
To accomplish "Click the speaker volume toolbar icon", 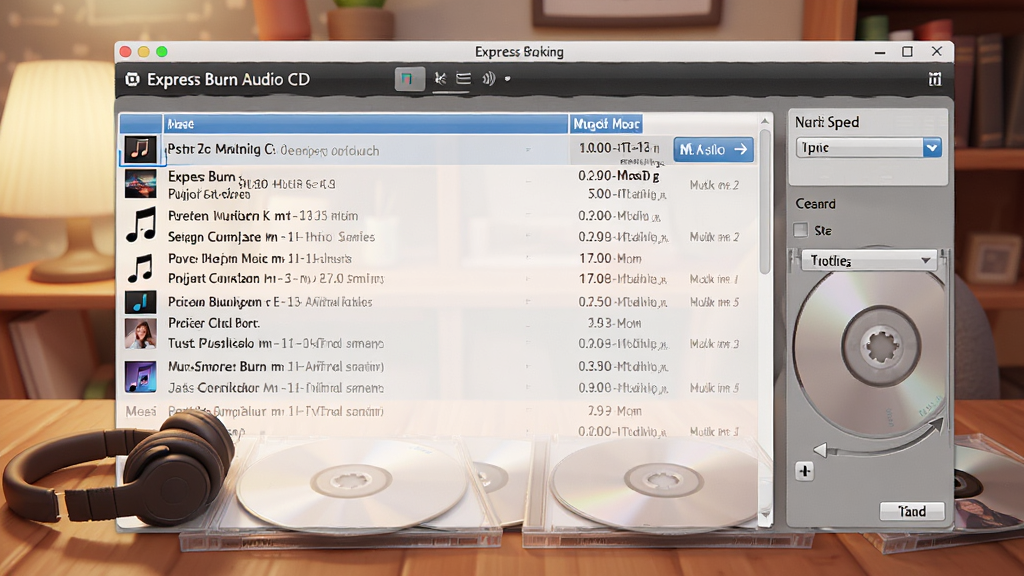I will [488, 79].
